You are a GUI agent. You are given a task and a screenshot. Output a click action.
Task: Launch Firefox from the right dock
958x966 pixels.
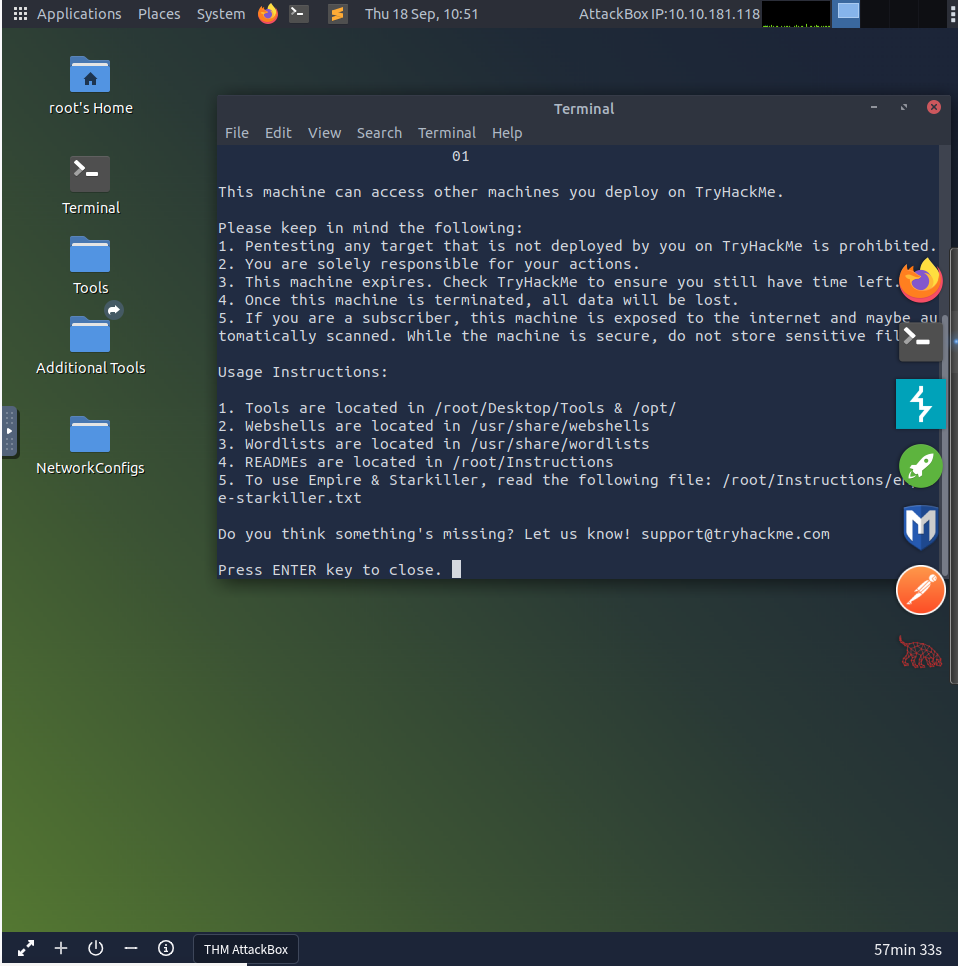(920, 281)
